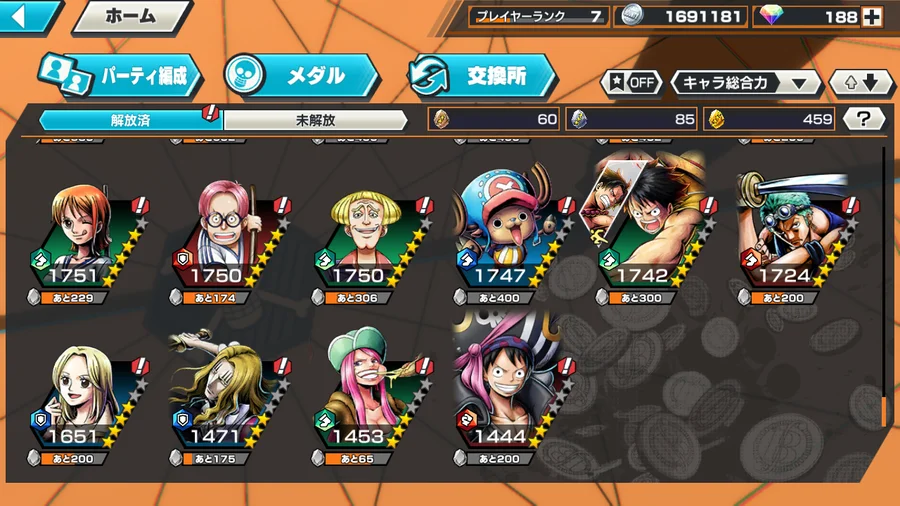900x506 pixels.
Task: Tap the rainbow diamond gem icon
Action: pyautogui.click(x=771, y=16)
